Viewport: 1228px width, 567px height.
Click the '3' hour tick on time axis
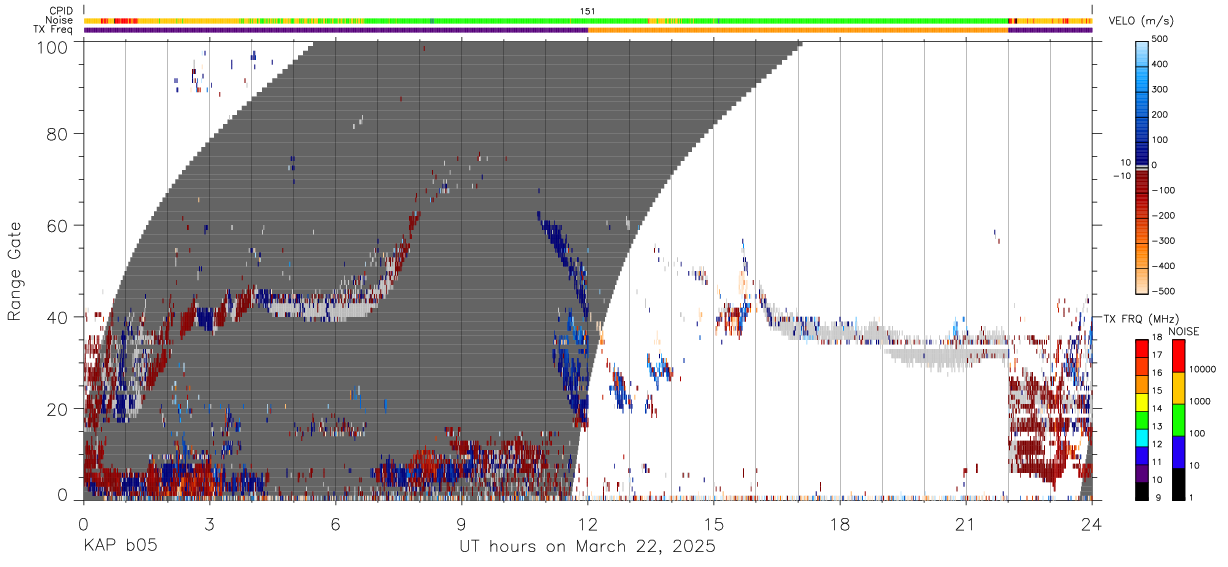210,523
